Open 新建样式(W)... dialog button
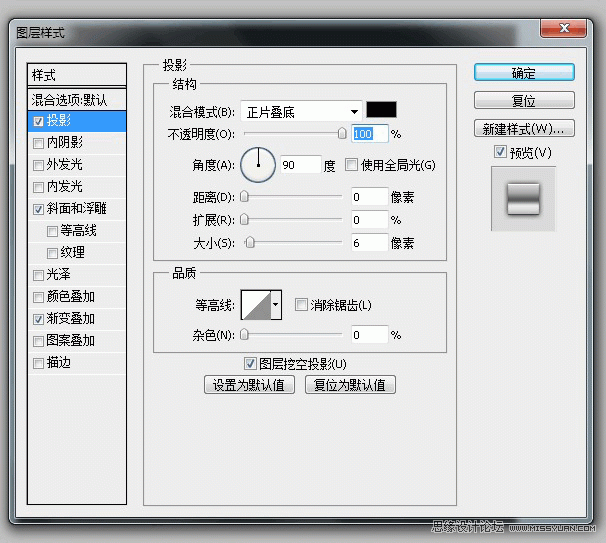This screenshot has height=543, width=606. (524, 128)
